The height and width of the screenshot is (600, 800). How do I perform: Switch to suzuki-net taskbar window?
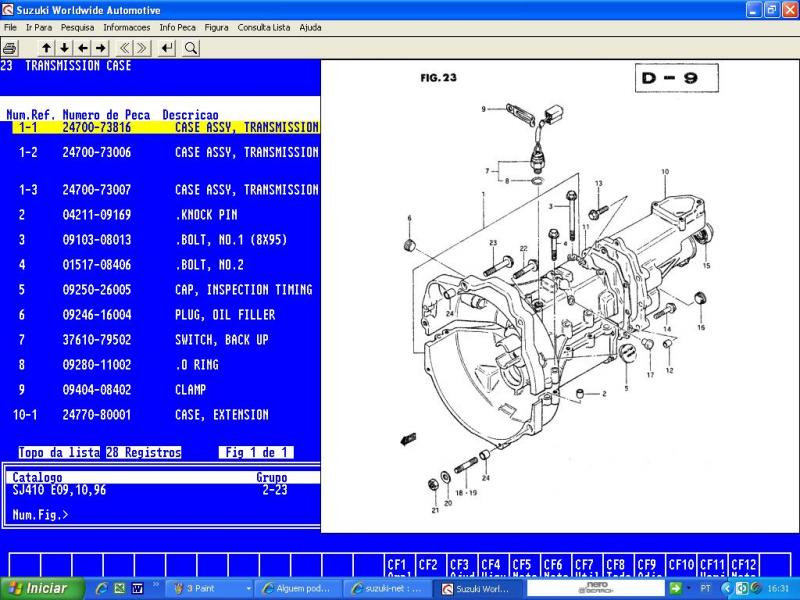coord(387,589)
